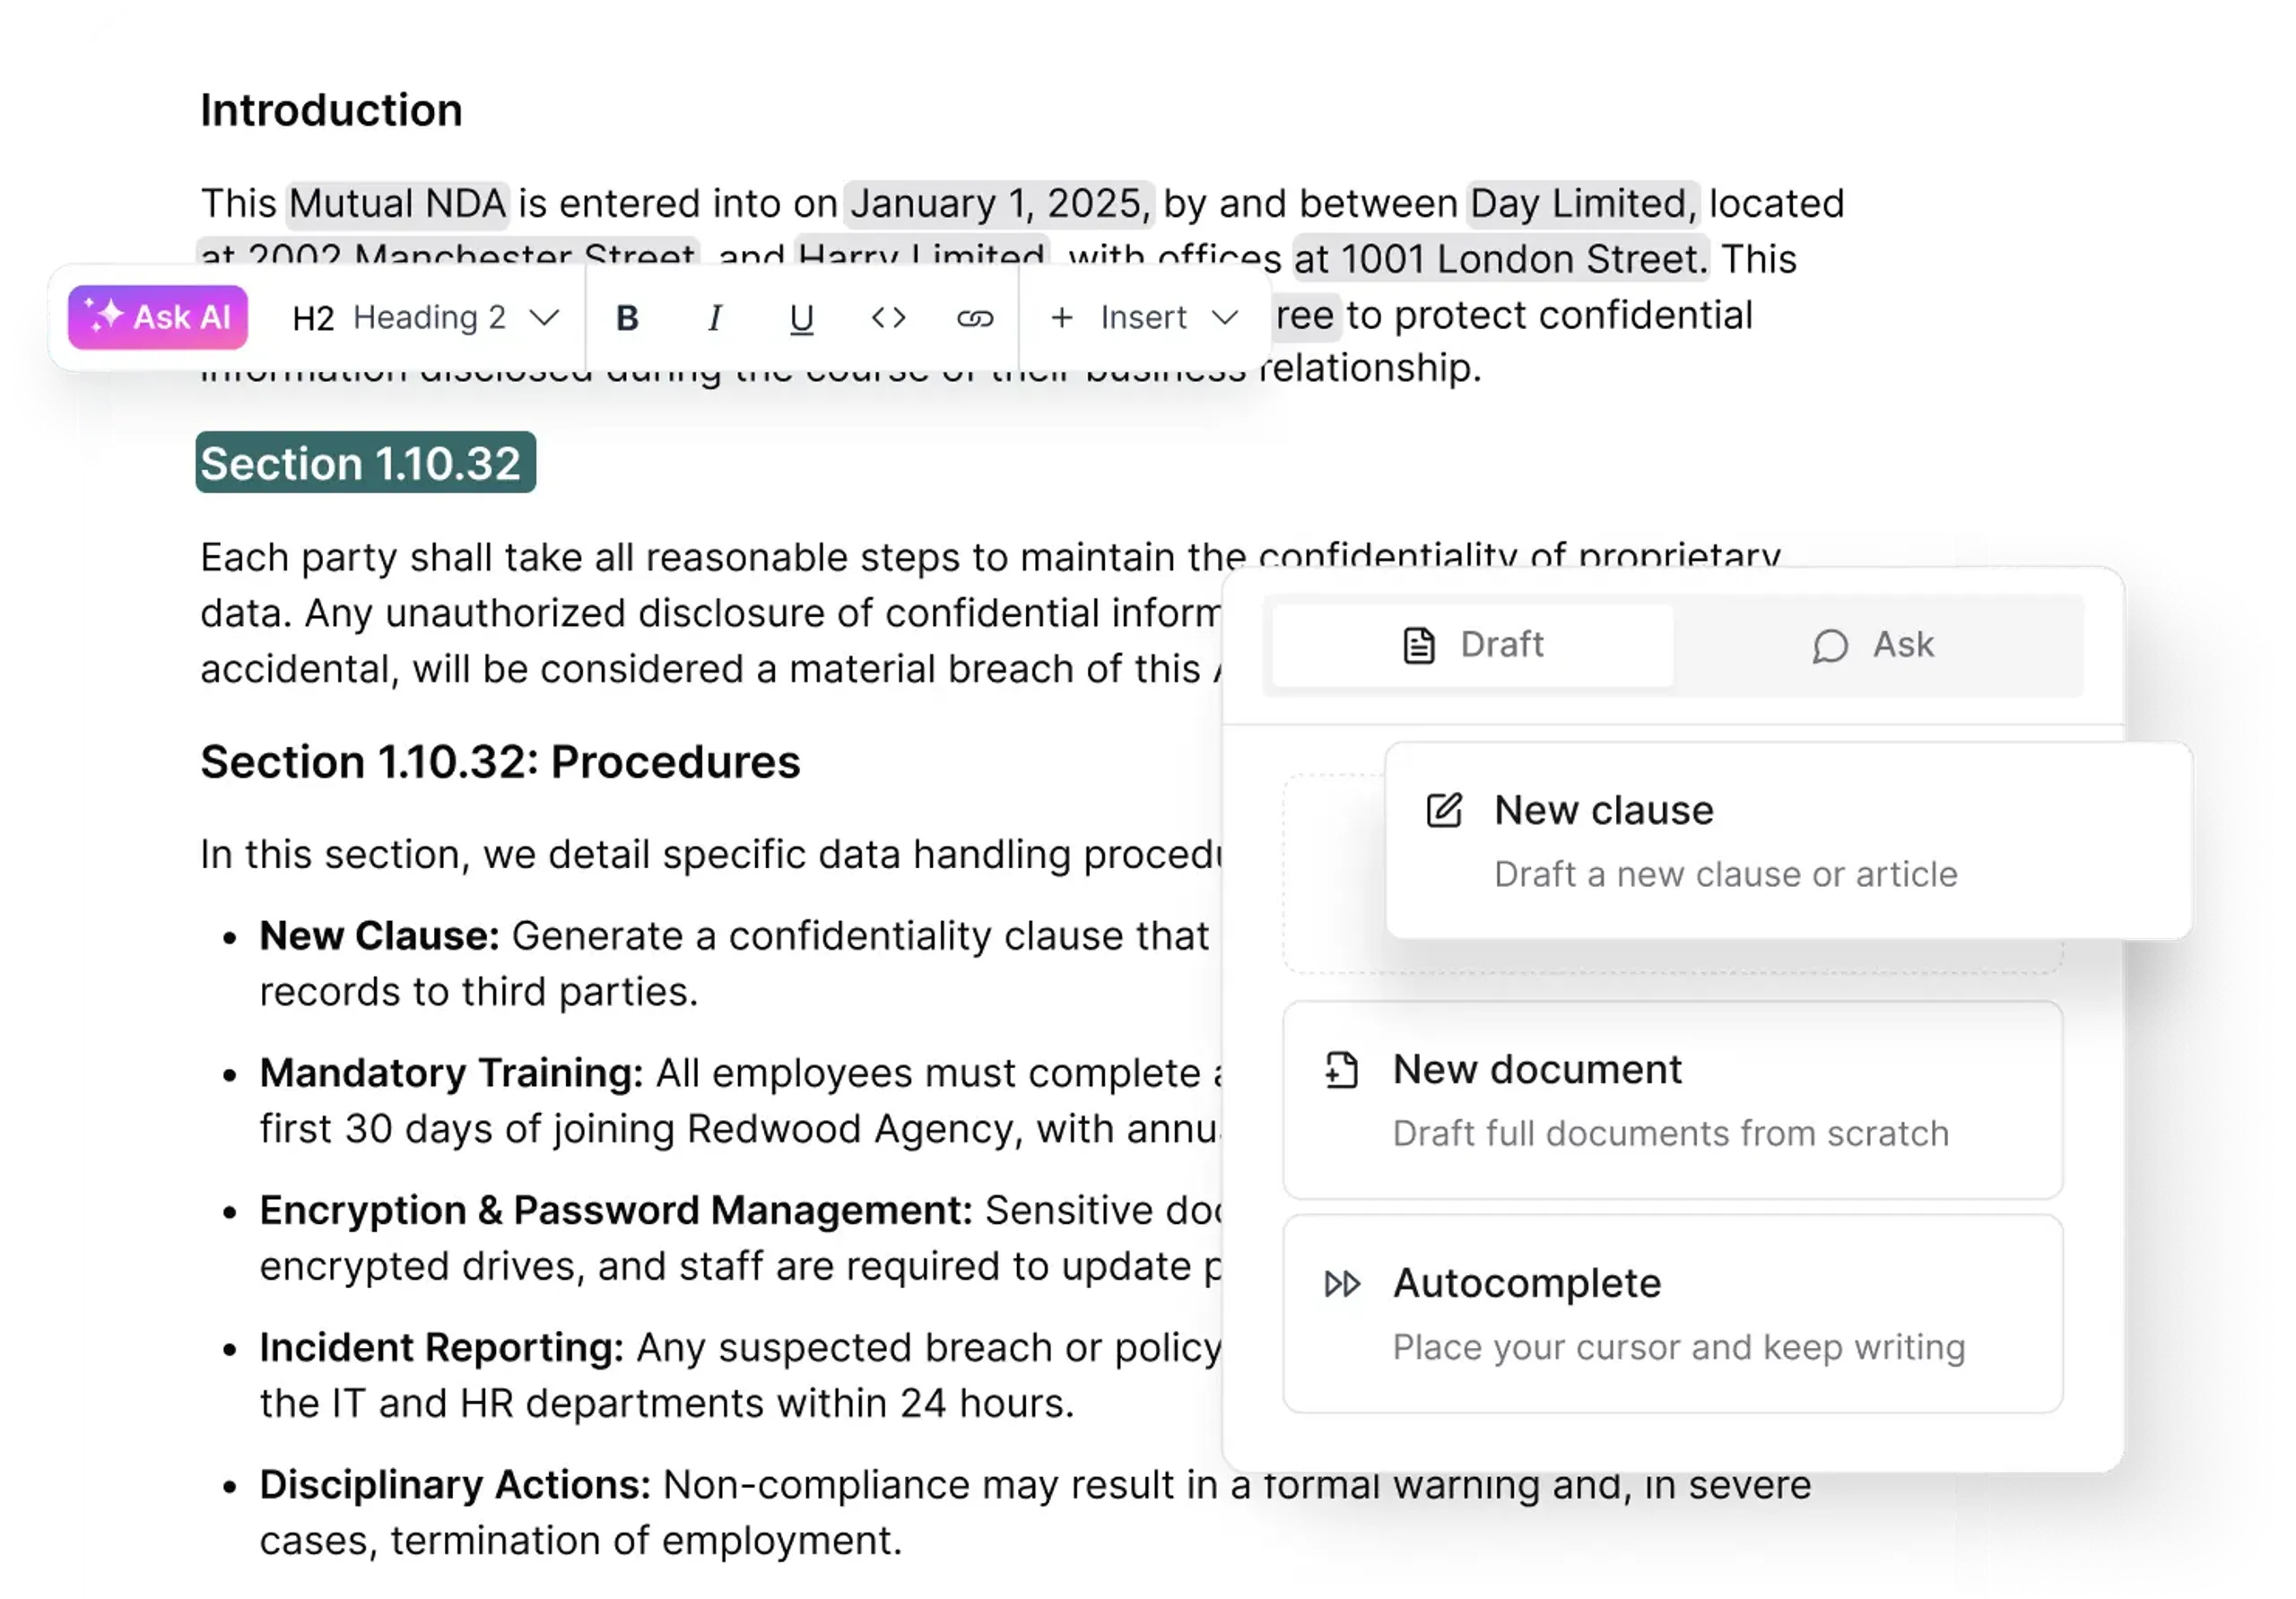Image resolution: width=2296 pixels, height=1599 pixels.
Task: Click the Ask AI sparkles icon
Action: point(105,317)
